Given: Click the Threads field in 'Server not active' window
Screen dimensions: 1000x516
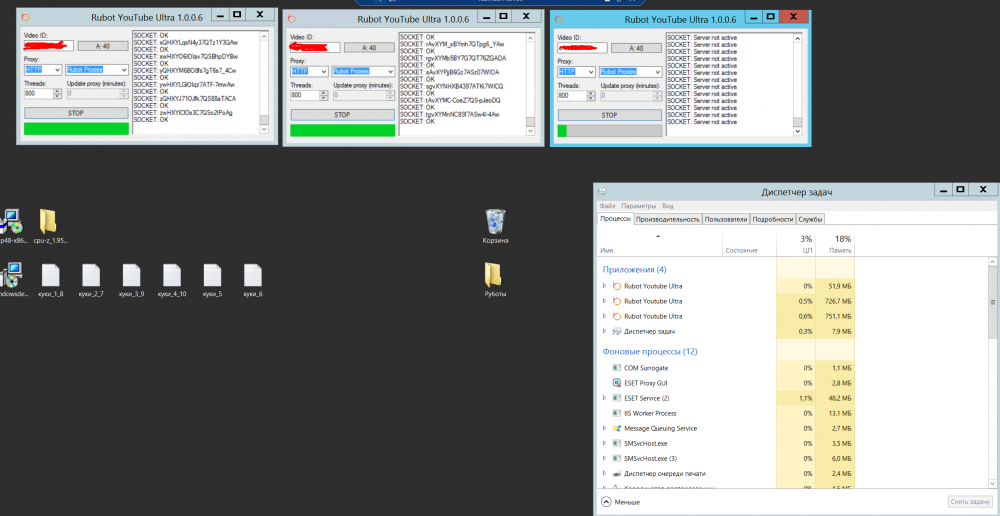Looking at the screenshot, I should [x=572, y=96].
